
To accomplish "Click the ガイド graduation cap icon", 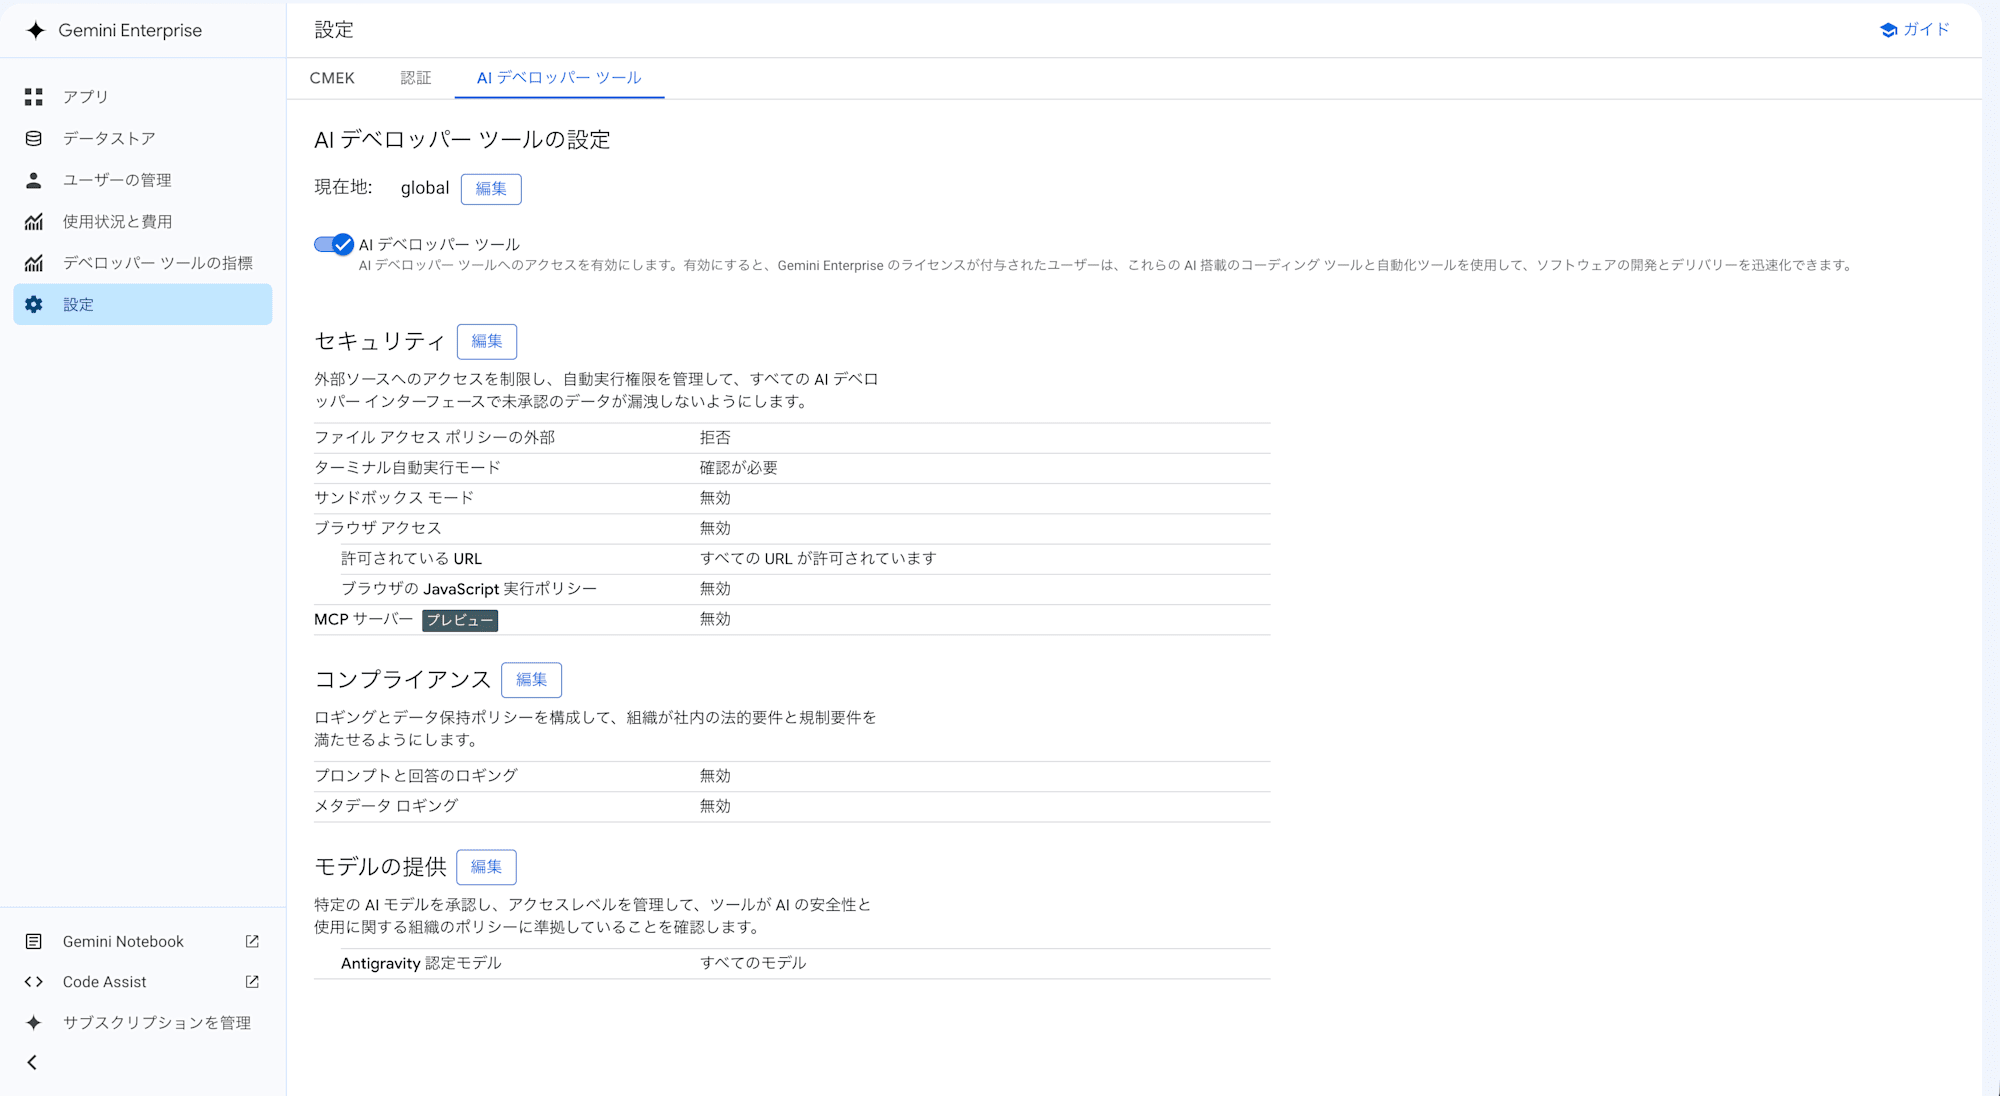I will coord(1888,30).
